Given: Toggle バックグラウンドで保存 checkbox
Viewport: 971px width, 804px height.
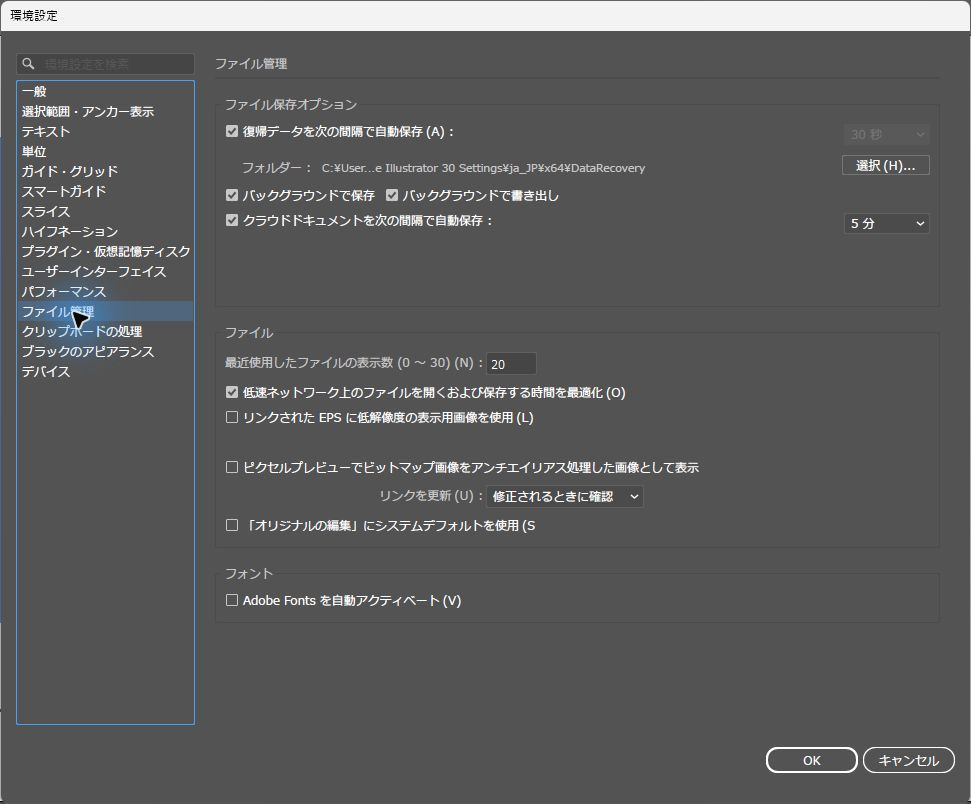Looking at the screenshot, I should 232,195.
